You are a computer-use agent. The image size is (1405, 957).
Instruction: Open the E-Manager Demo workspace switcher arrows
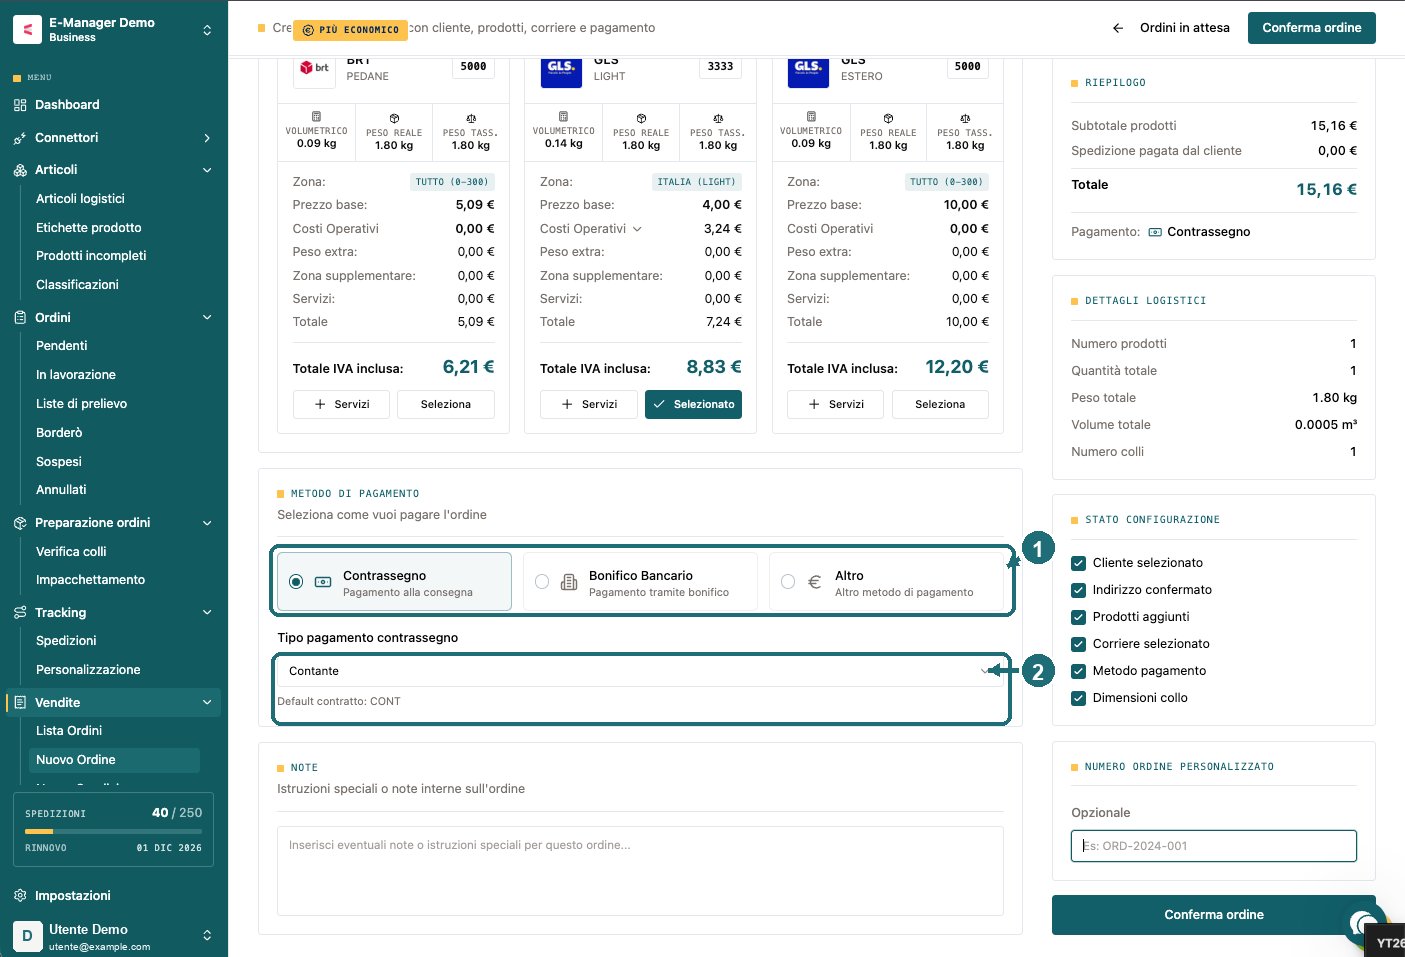207,30
